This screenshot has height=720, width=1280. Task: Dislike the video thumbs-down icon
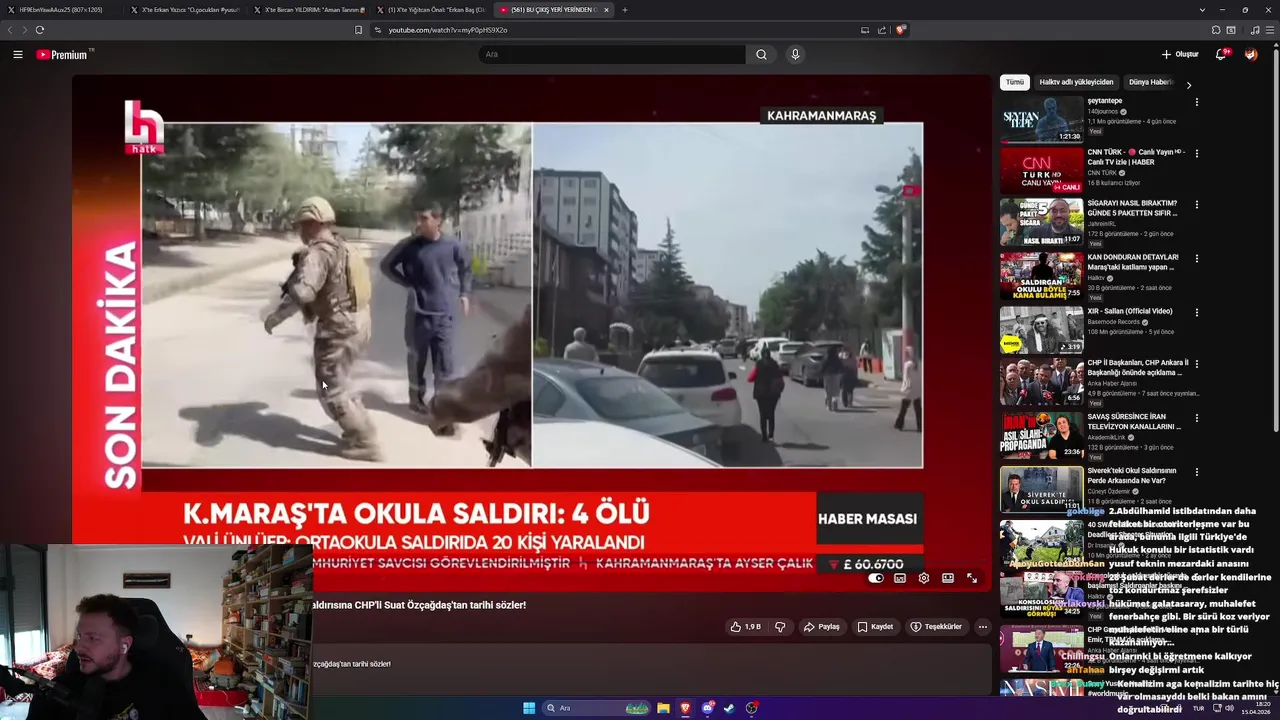click(x=780, y=627)
